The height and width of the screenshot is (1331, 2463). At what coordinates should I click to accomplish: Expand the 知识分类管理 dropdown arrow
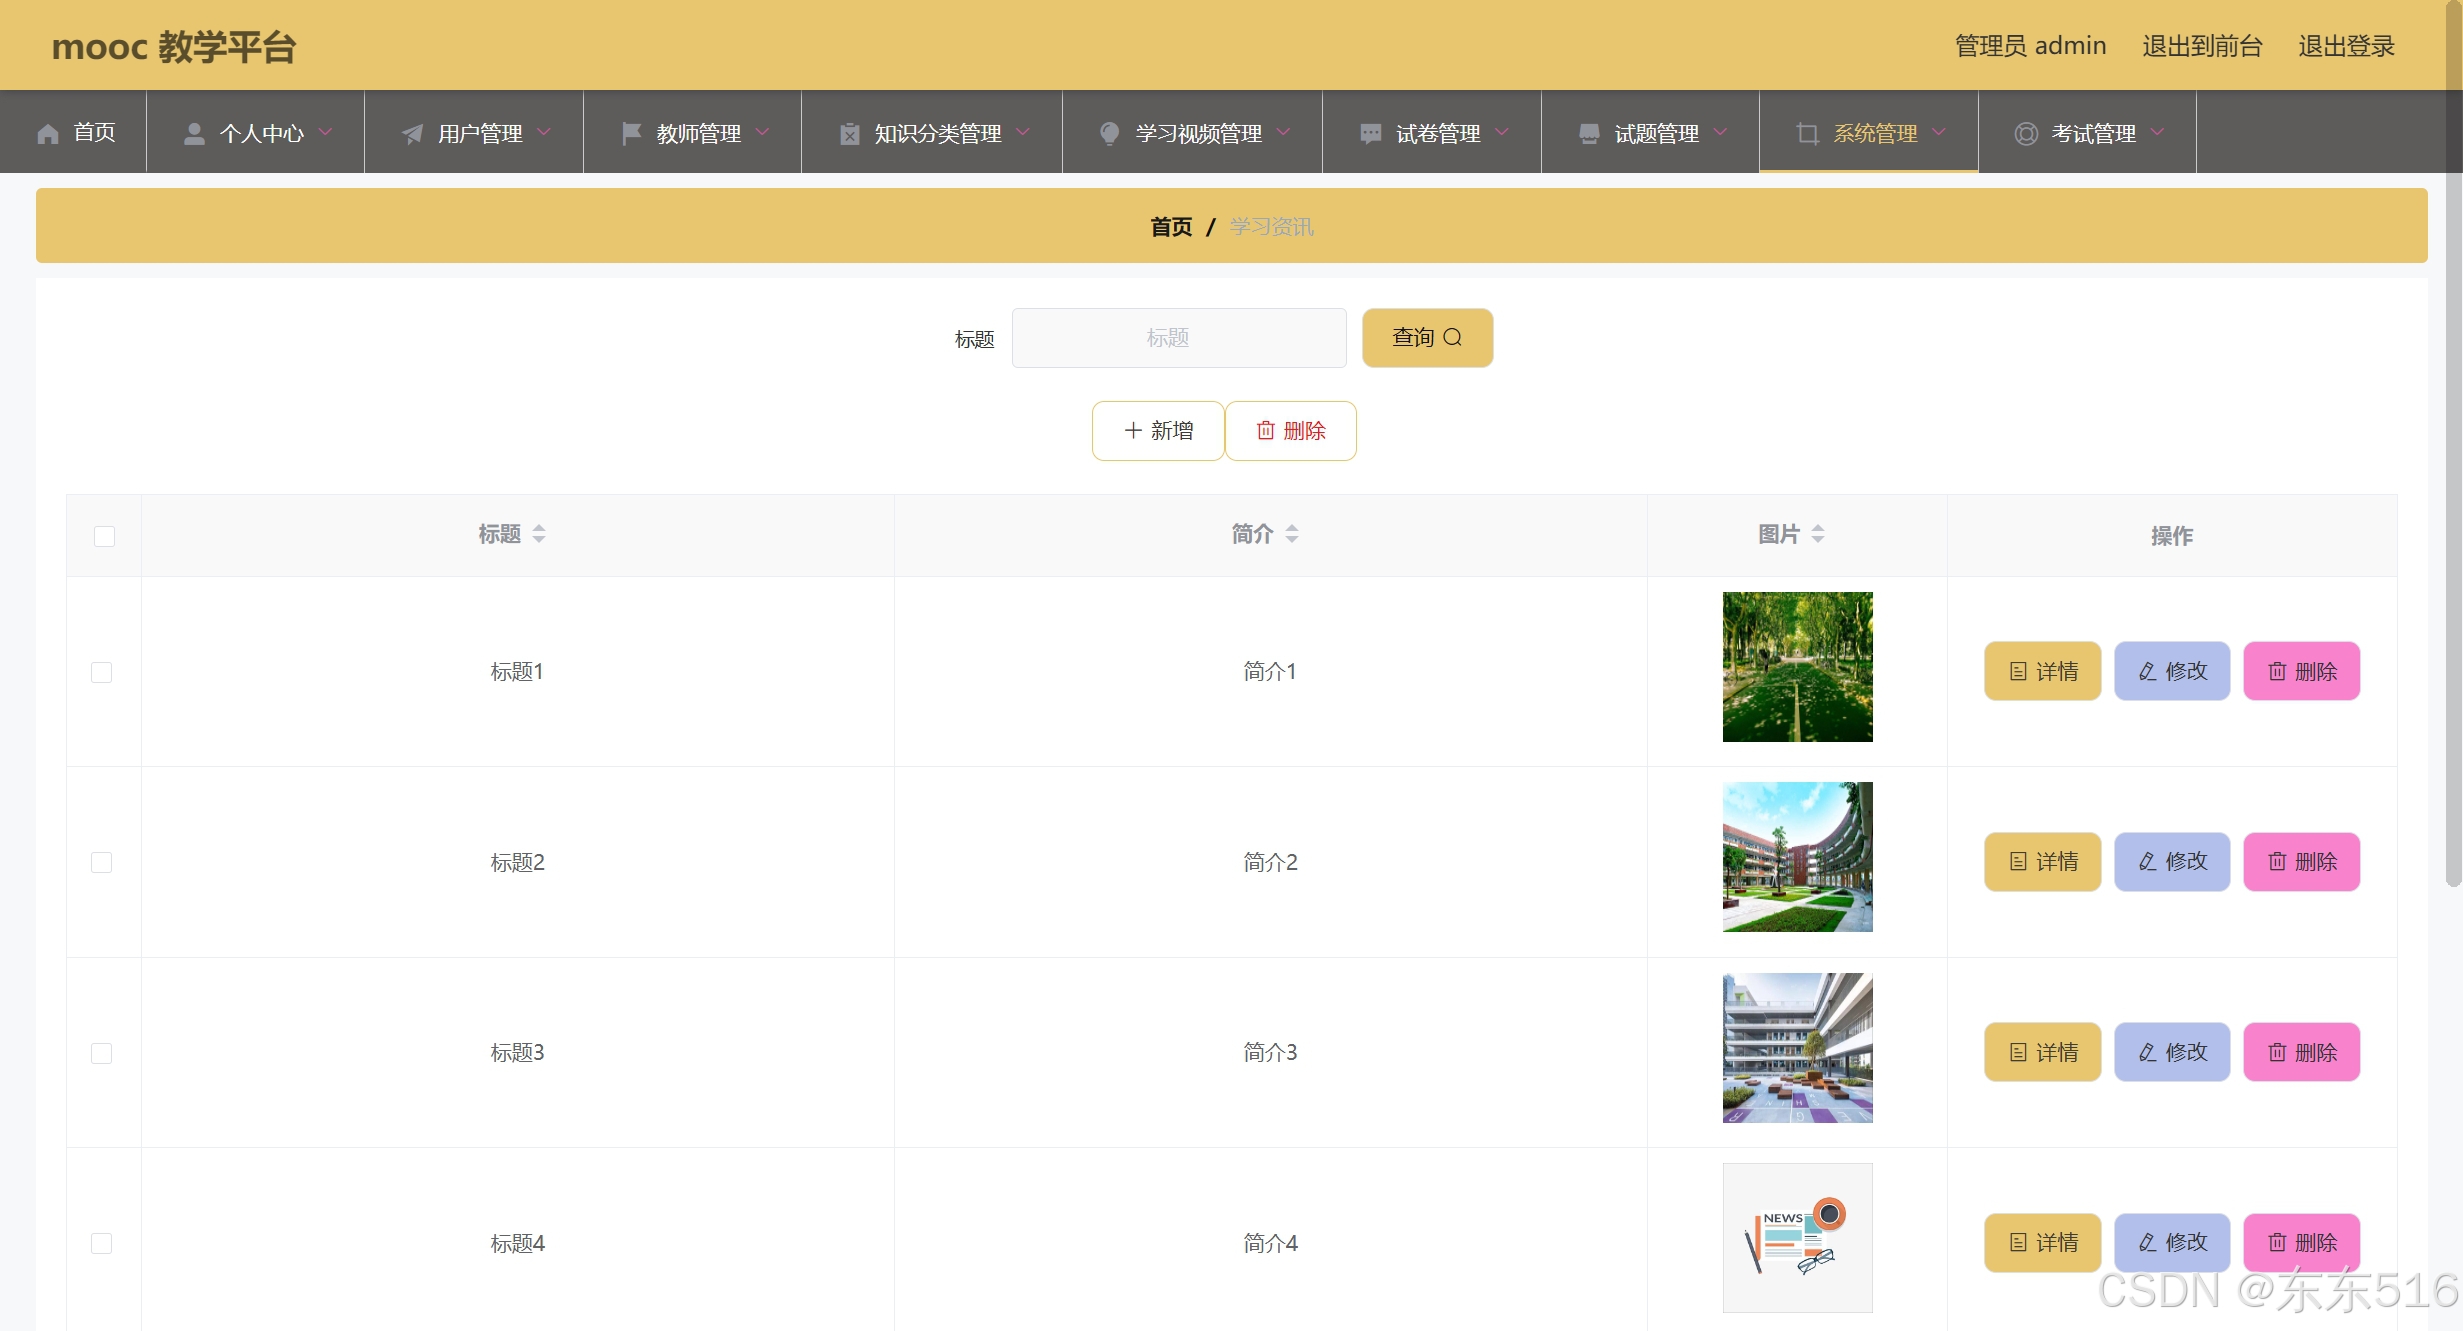coord(1023,132)
